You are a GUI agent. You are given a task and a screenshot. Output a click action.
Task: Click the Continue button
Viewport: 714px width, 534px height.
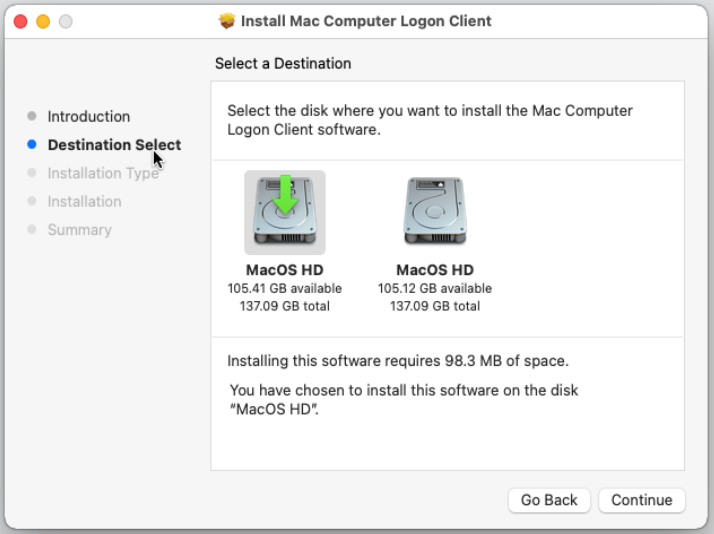click(x=641, y=500)
